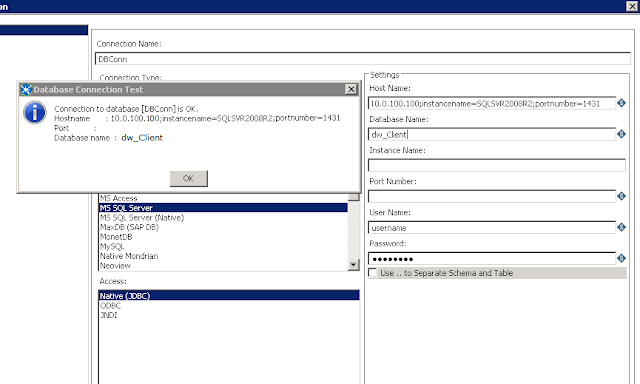Select MaxDB (SAP DB) connection type
Screen dimensions: 640x384
pyautogui.click(x=223, y=227)
